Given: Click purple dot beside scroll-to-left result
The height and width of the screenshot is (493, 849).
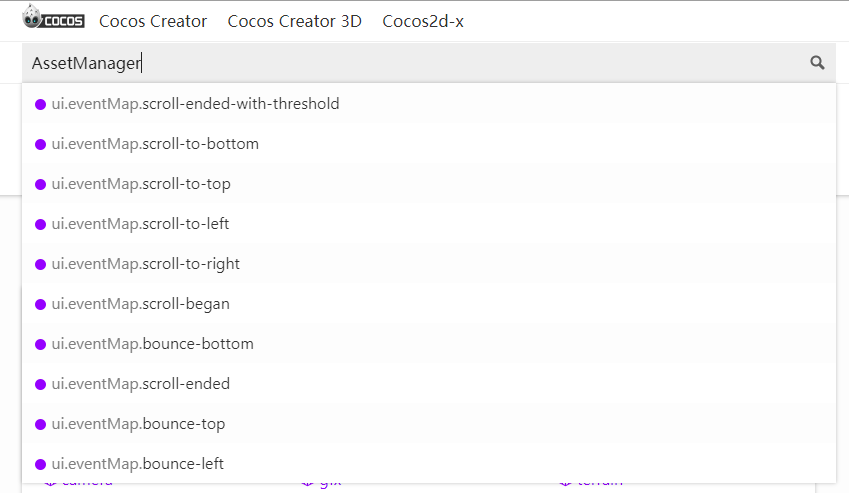Looking at the screenshot, I should pos(41,224).
